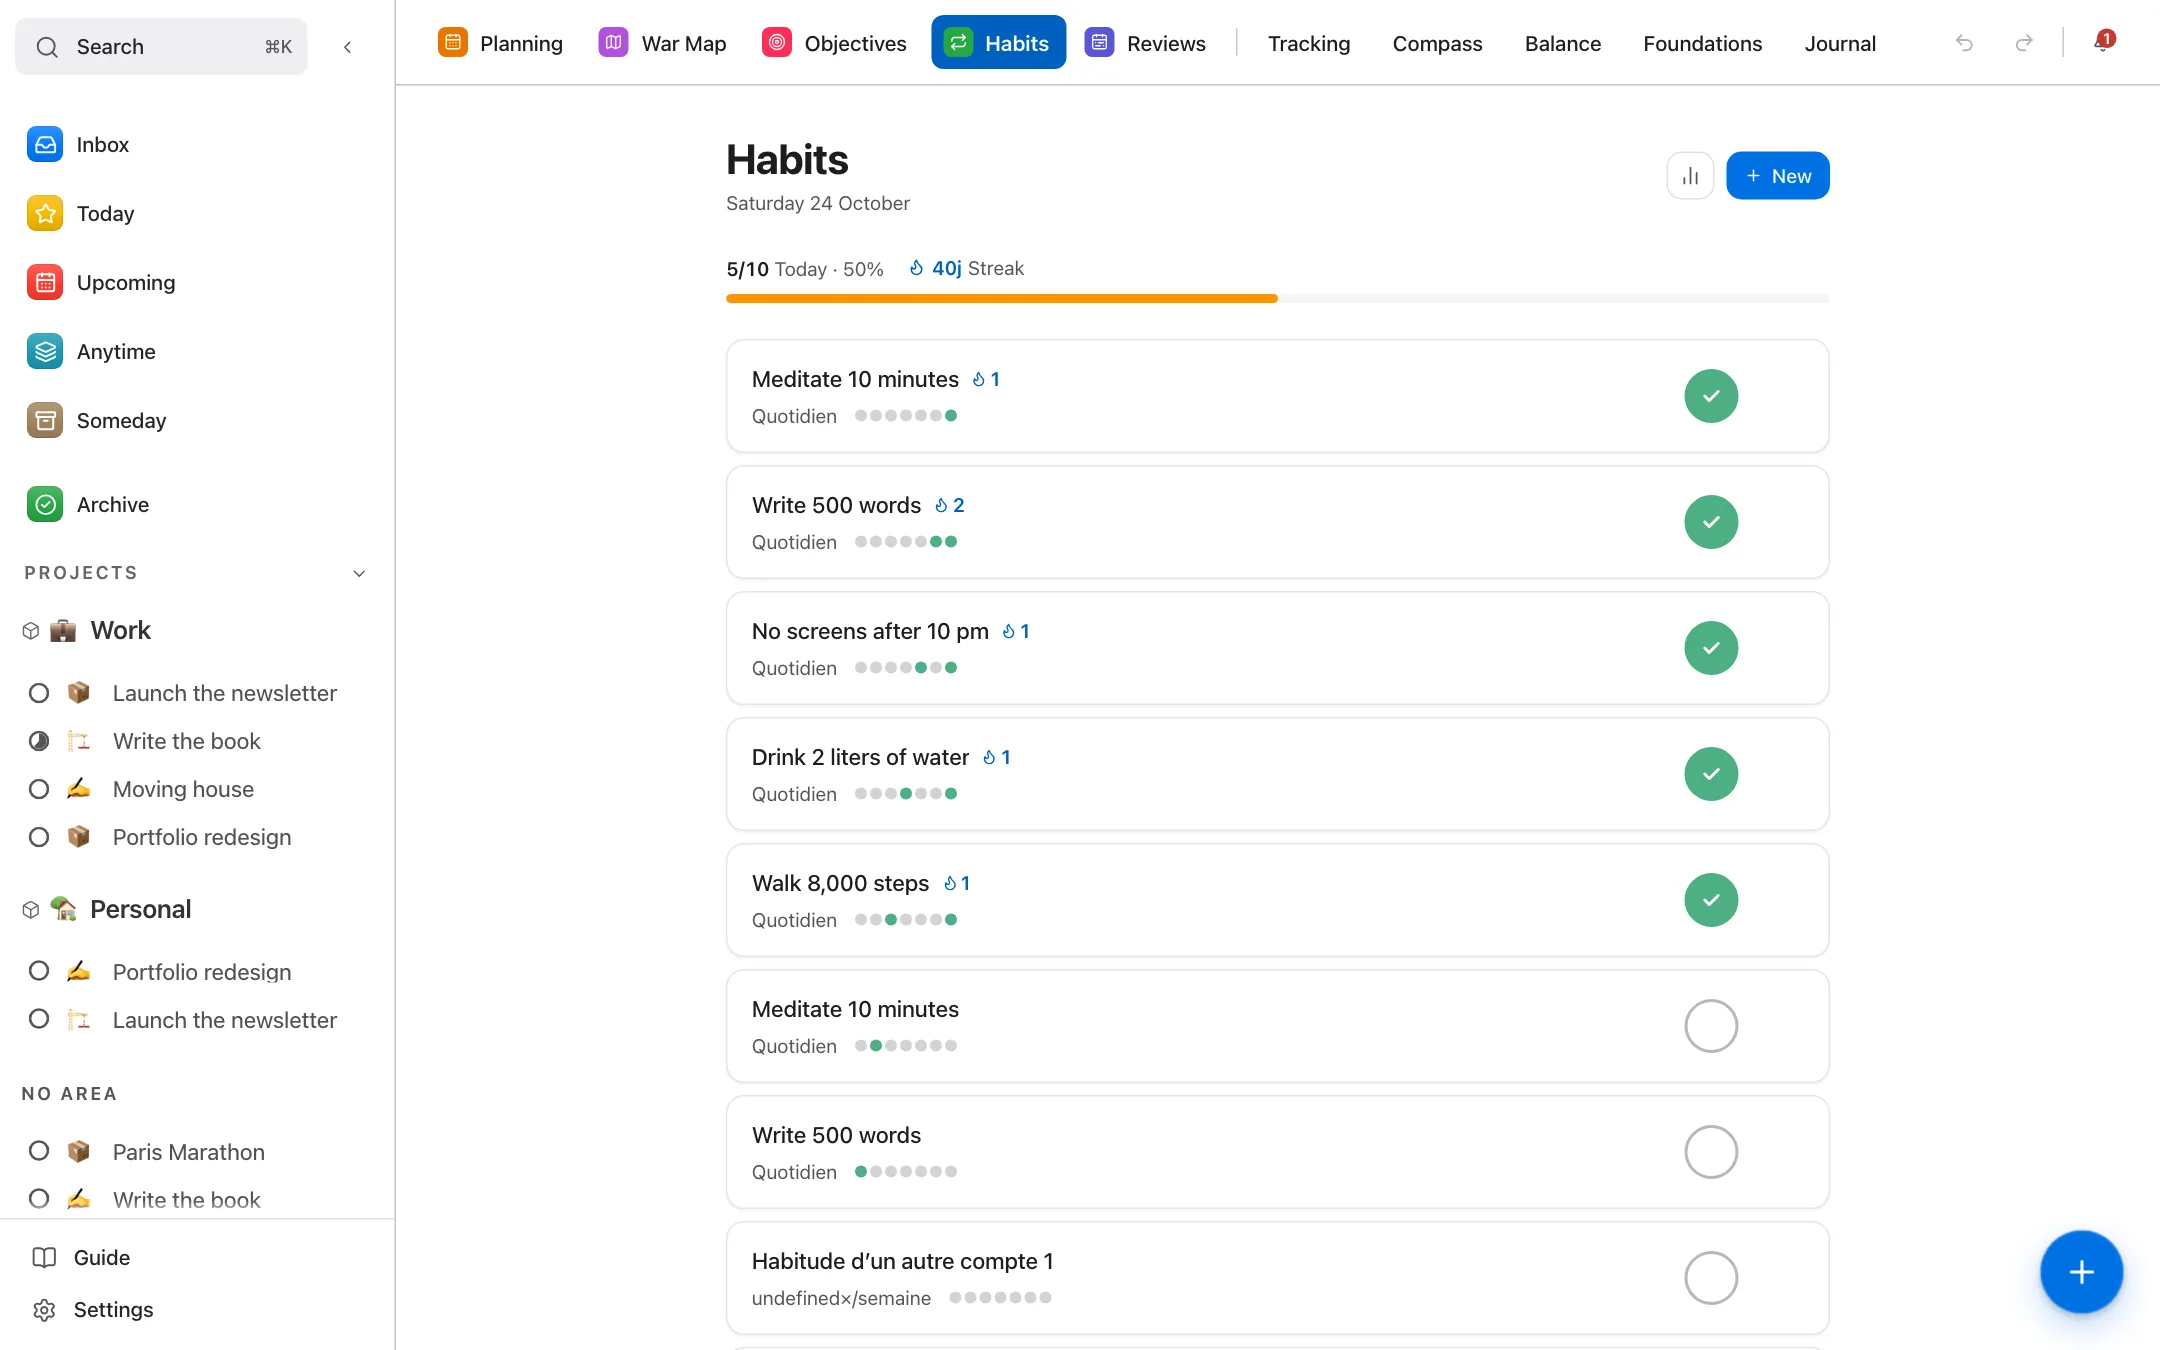Select the Balance tab
The width and height of the screenshot is (2160, 1350).
pos(1563,43)
